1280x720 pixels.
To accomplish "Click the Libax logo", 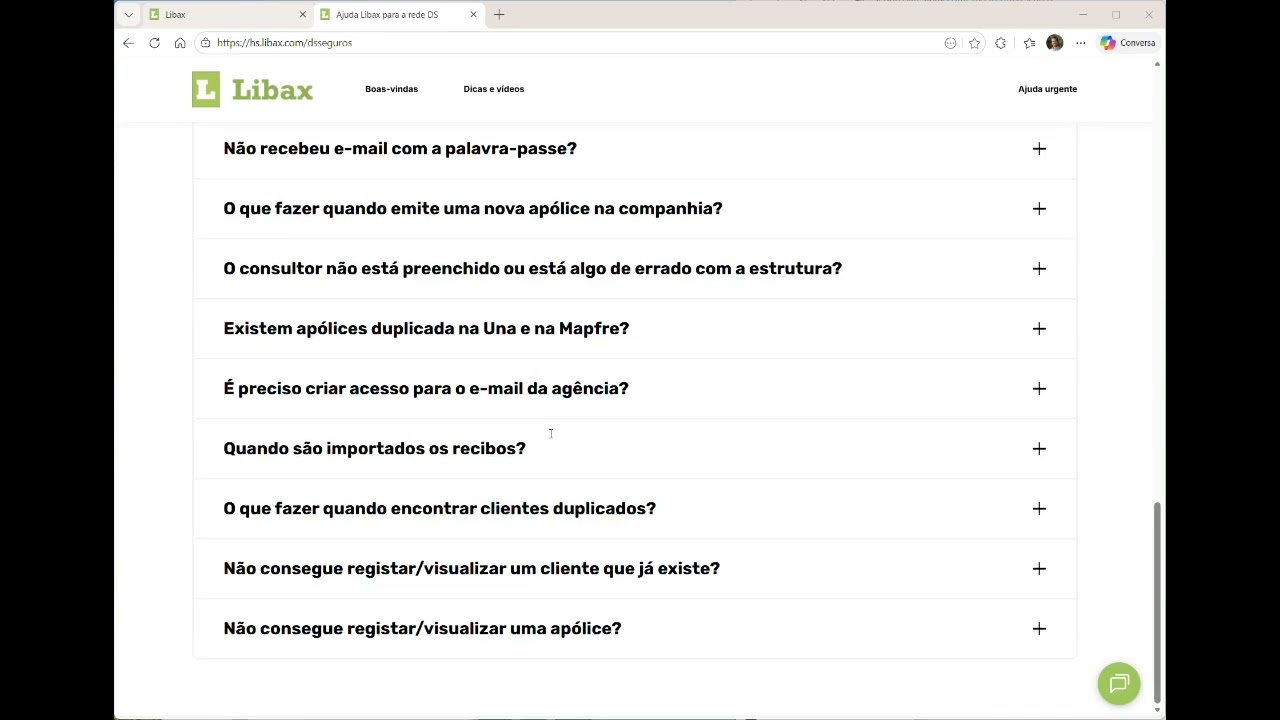I will pos(252,89).
